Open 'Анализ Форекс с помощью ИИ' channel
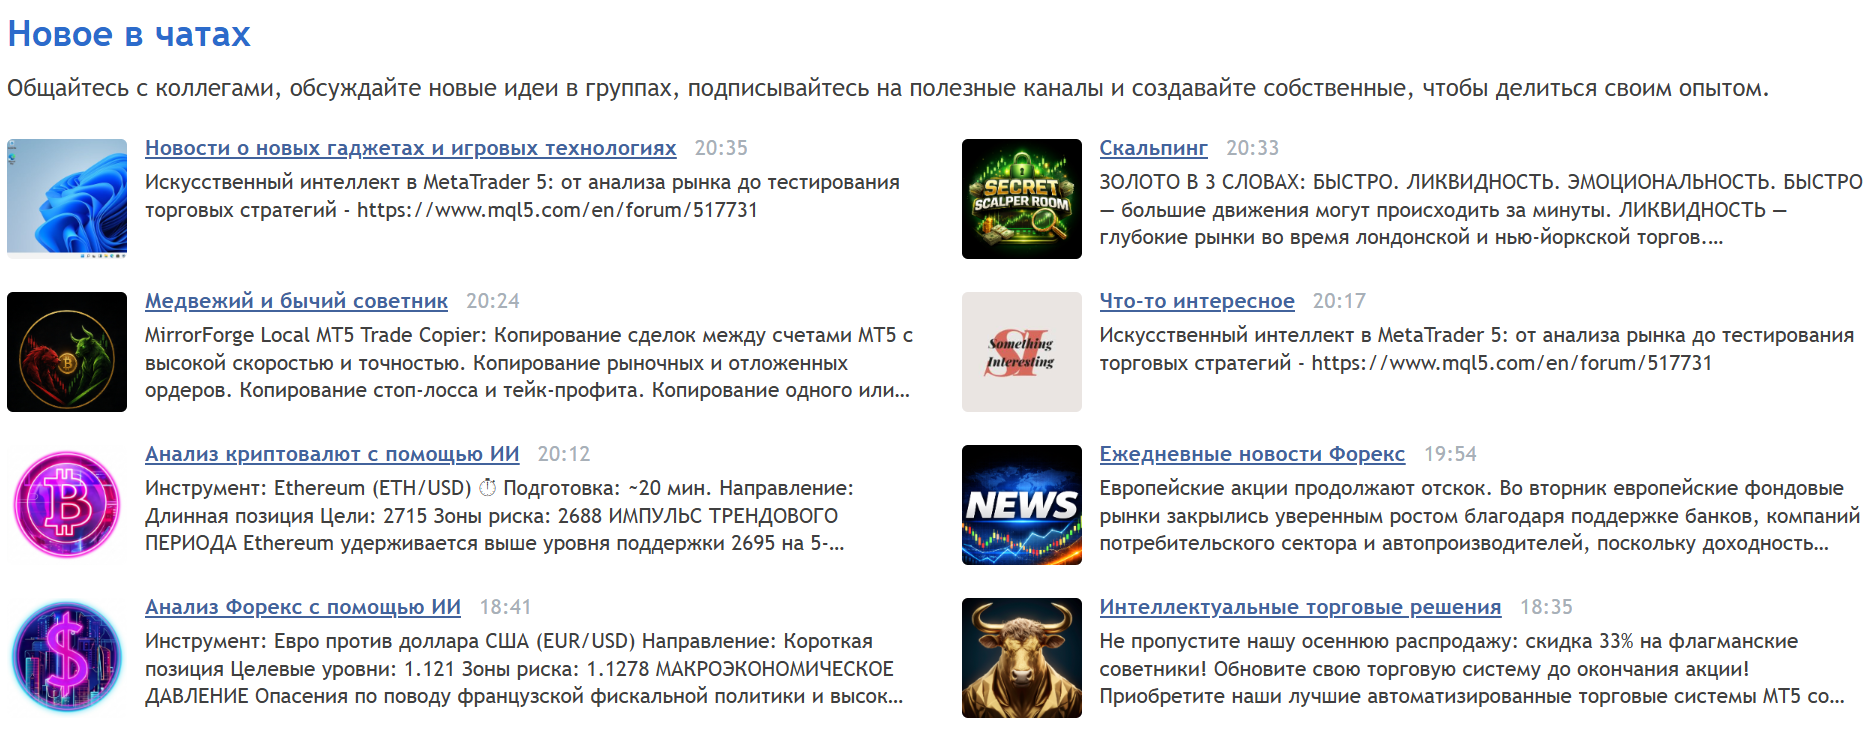The image size is (1876, 738). (303, 607)
